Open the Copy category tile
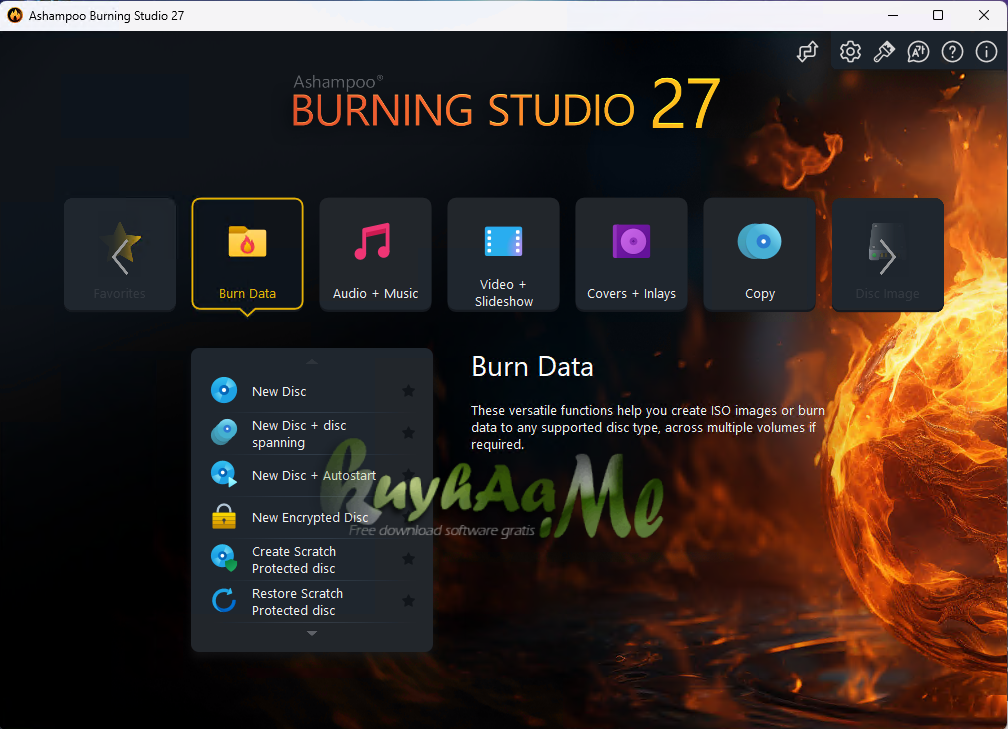Image resolution: width=1008 pixels, height=729 pixels. pyautogui.click(x=759, y=254)
